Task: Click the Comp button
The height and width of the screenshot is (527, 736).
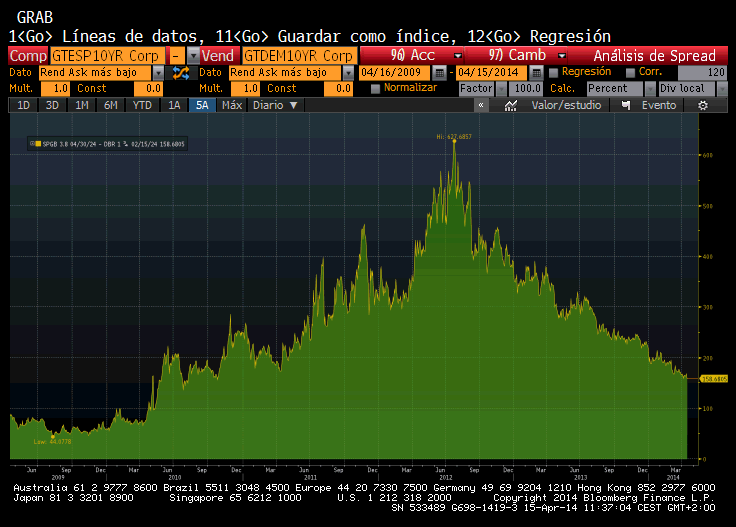Action: [x=28, y=56]
